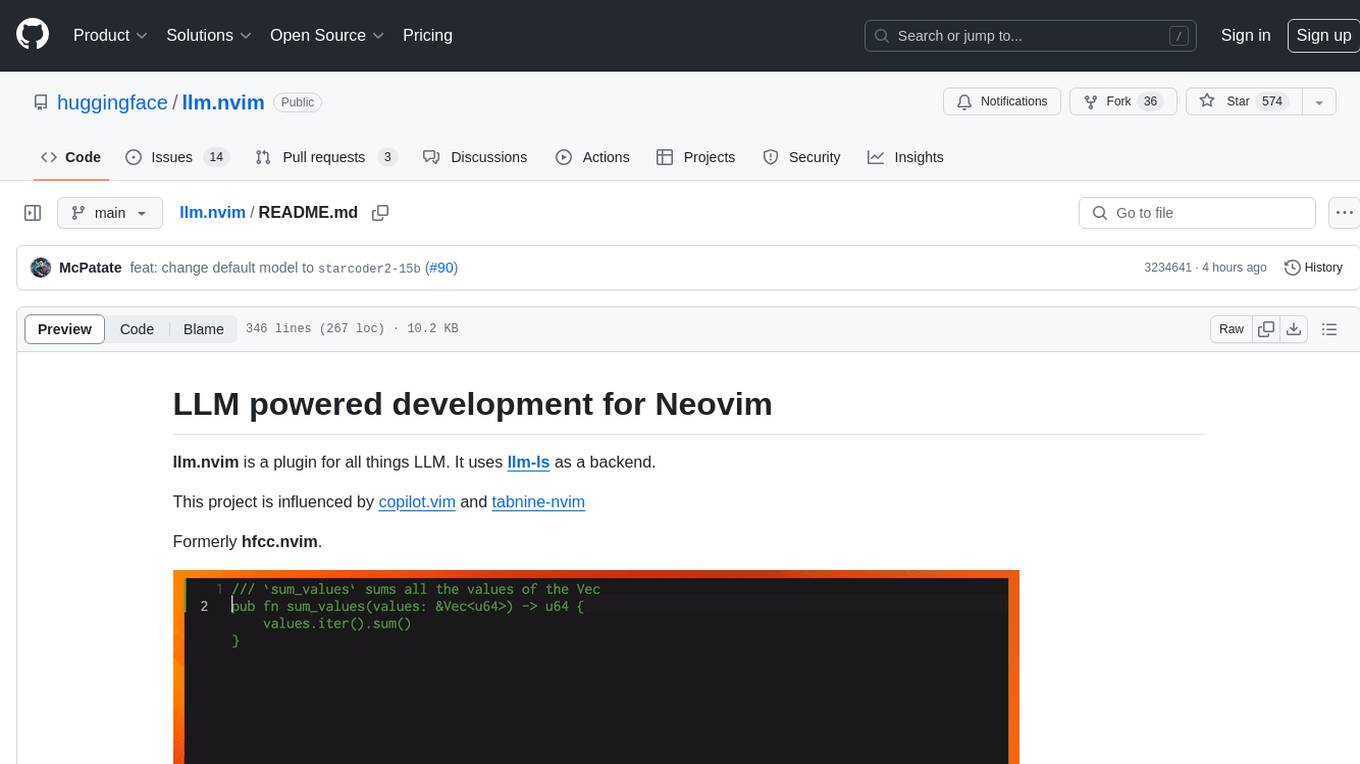Open McPatate author link
Viewport: 1360px width, 764px height.
[x=90, y=267]
